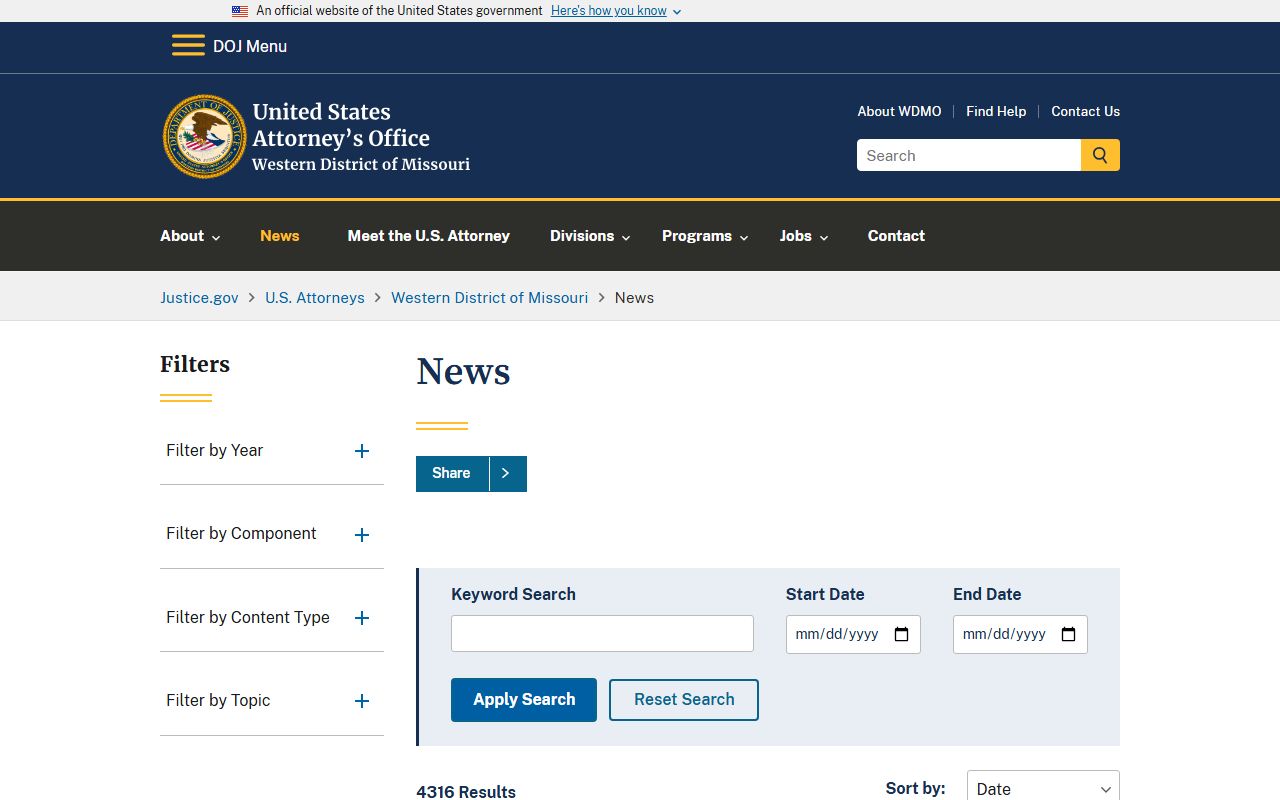Expand "Here's how you know" disclosure

pos(616,11)
